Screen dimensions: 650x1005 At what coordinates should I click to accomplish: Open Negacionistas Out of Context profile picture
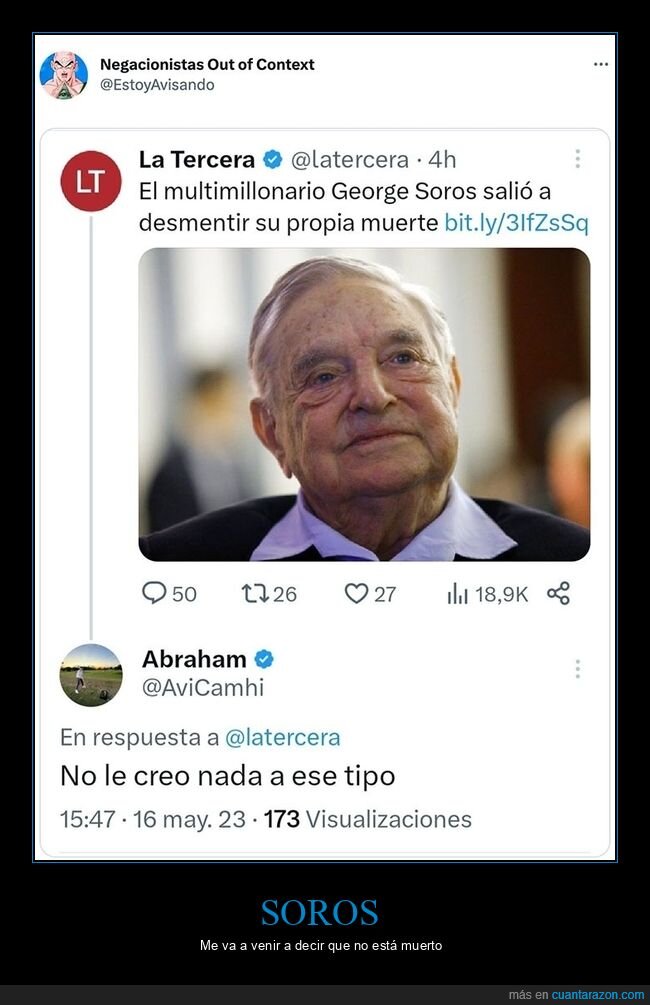pyautogui.click(x=64, y=76)
